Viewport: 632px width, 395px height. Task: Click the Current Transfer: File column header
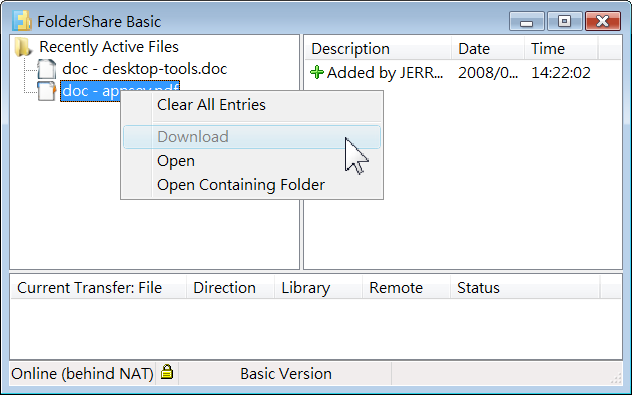[98, 288]
